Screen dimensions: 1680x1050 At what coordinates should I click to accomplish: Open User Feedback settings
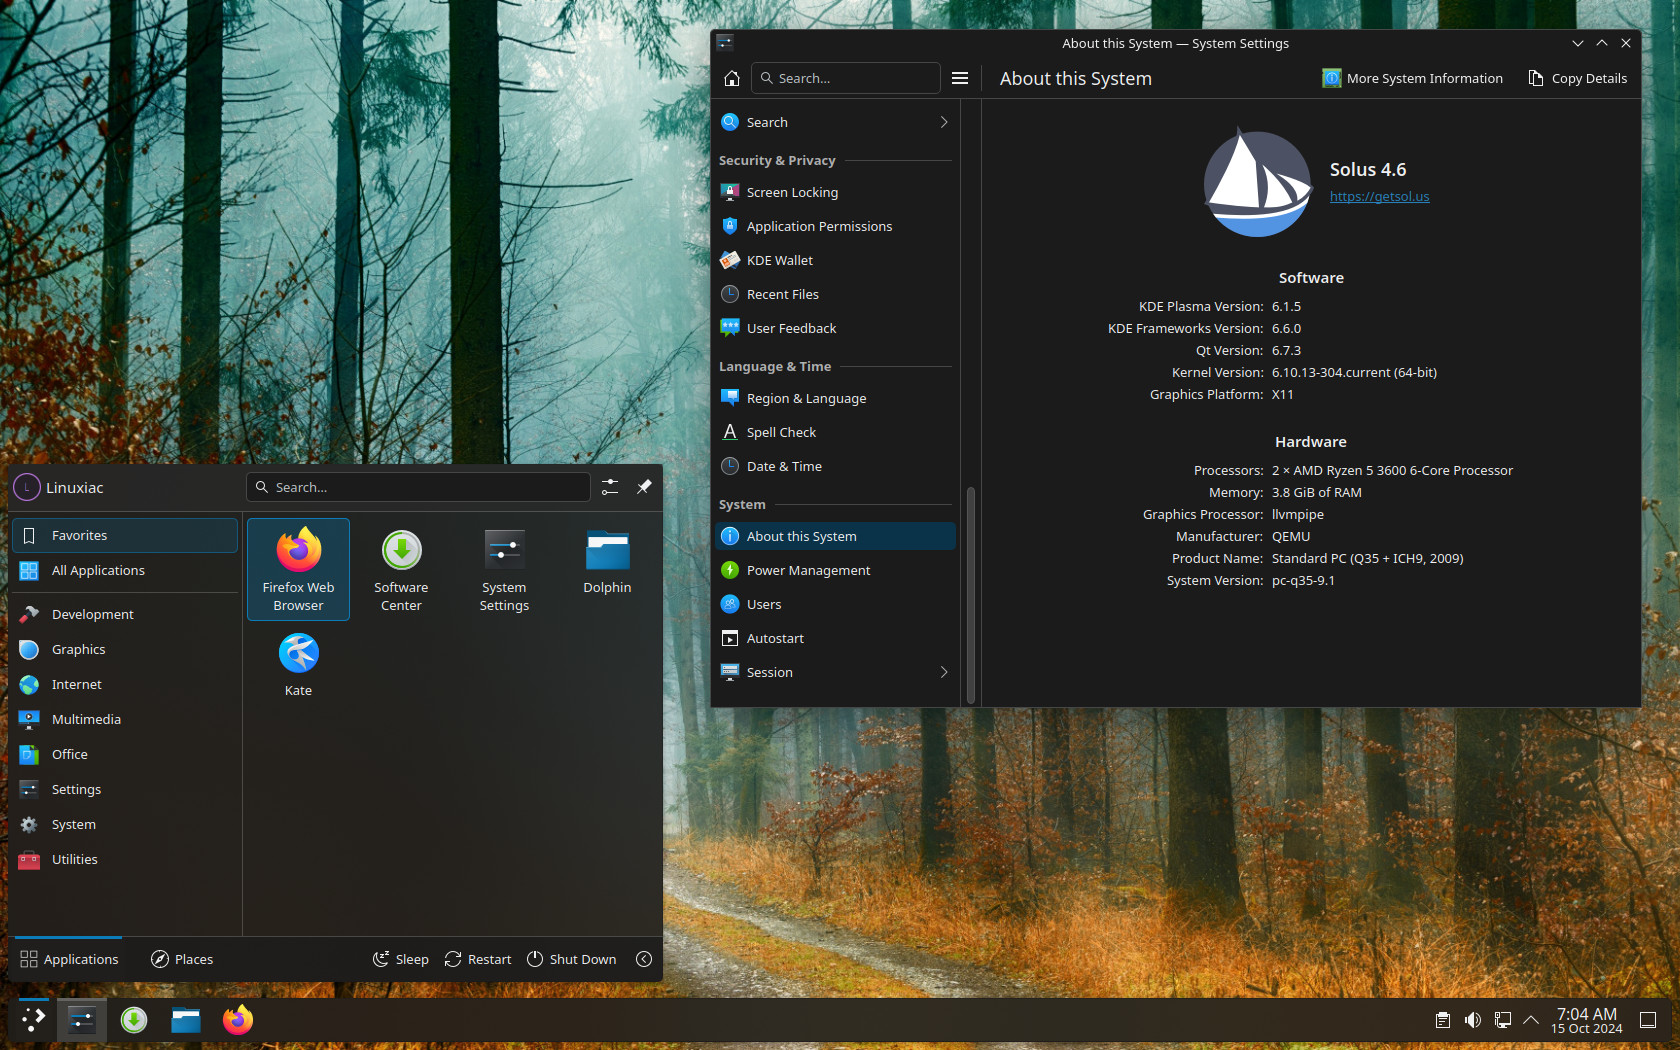click(x=835, y=328)
